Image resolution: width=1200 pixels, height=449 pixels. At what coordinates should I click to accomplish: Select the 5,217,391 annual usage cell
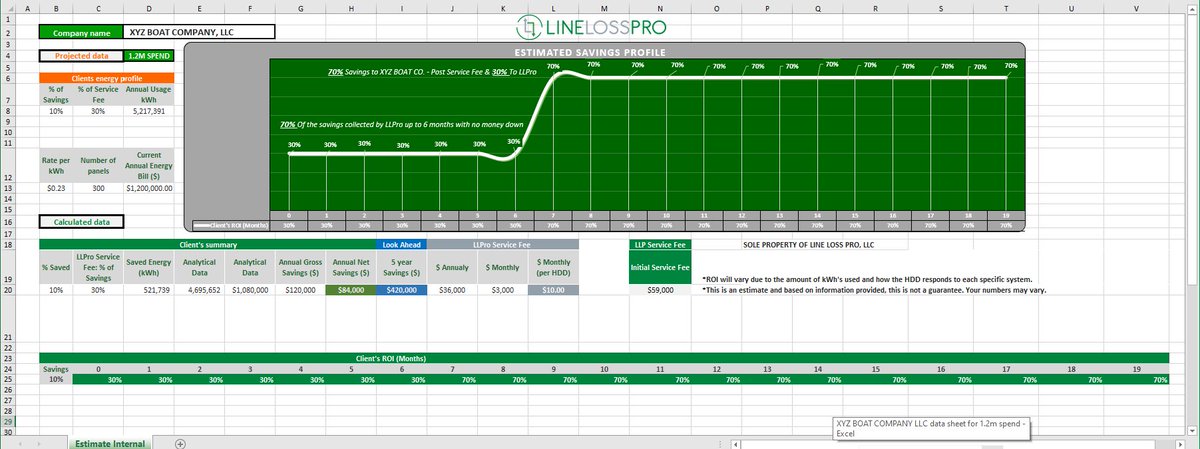[149, 111]
